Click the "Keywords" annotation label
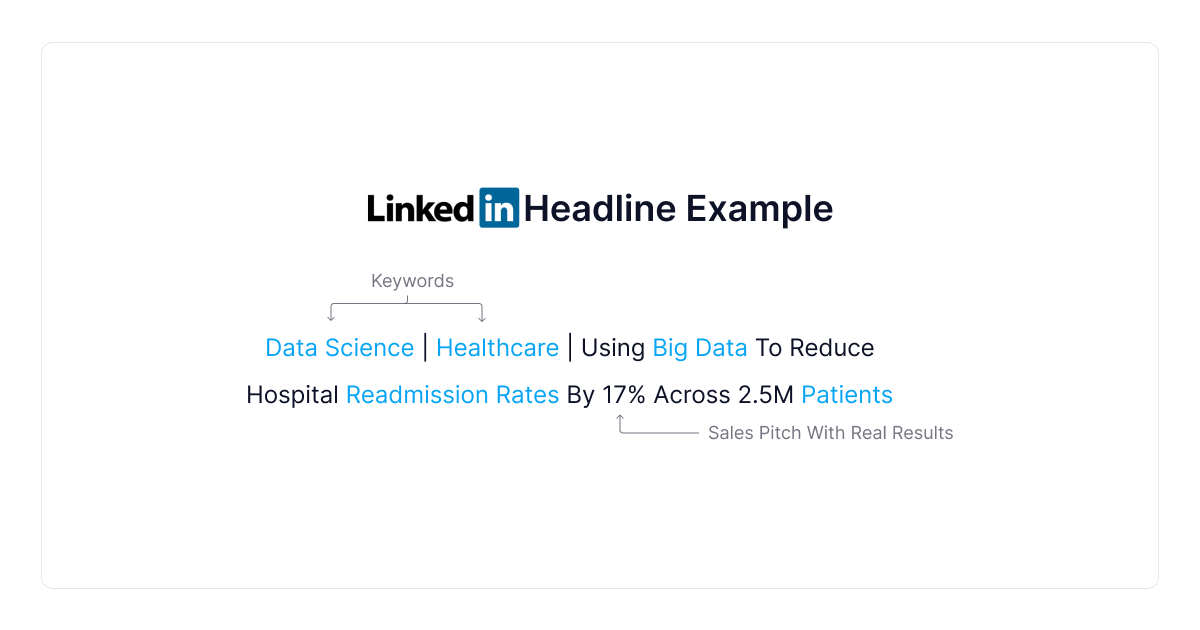This screenshot has width=1200, height=630. point(412,281)
